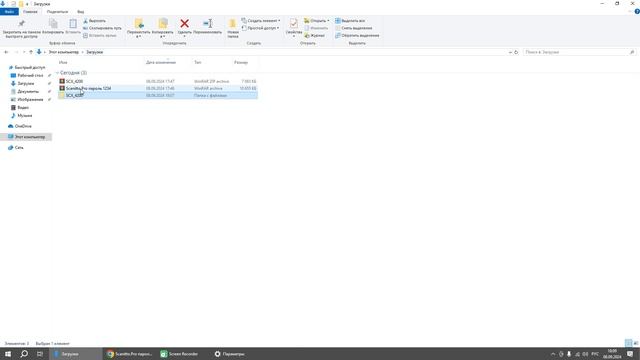Open the File (Файл) tab
The width and height of the screenshot is (640, 360).
pyautogui.click(x=9, y=12)
